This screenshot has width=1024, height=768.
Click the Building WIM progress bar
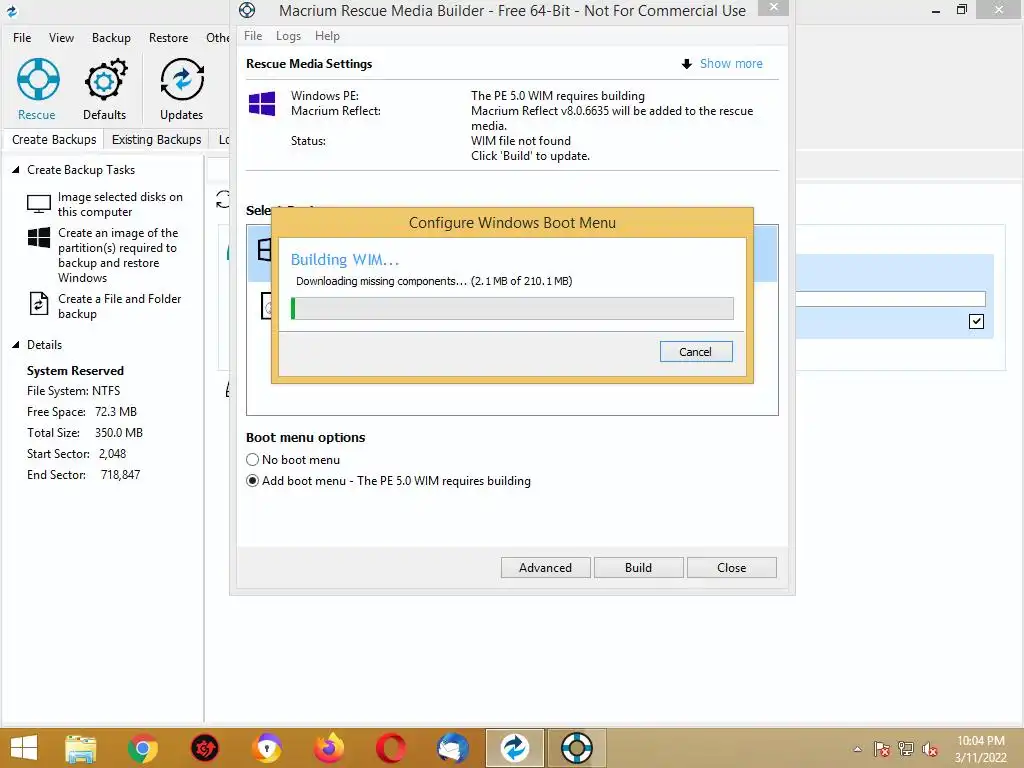pyautogui.click(x=512, y=308)
